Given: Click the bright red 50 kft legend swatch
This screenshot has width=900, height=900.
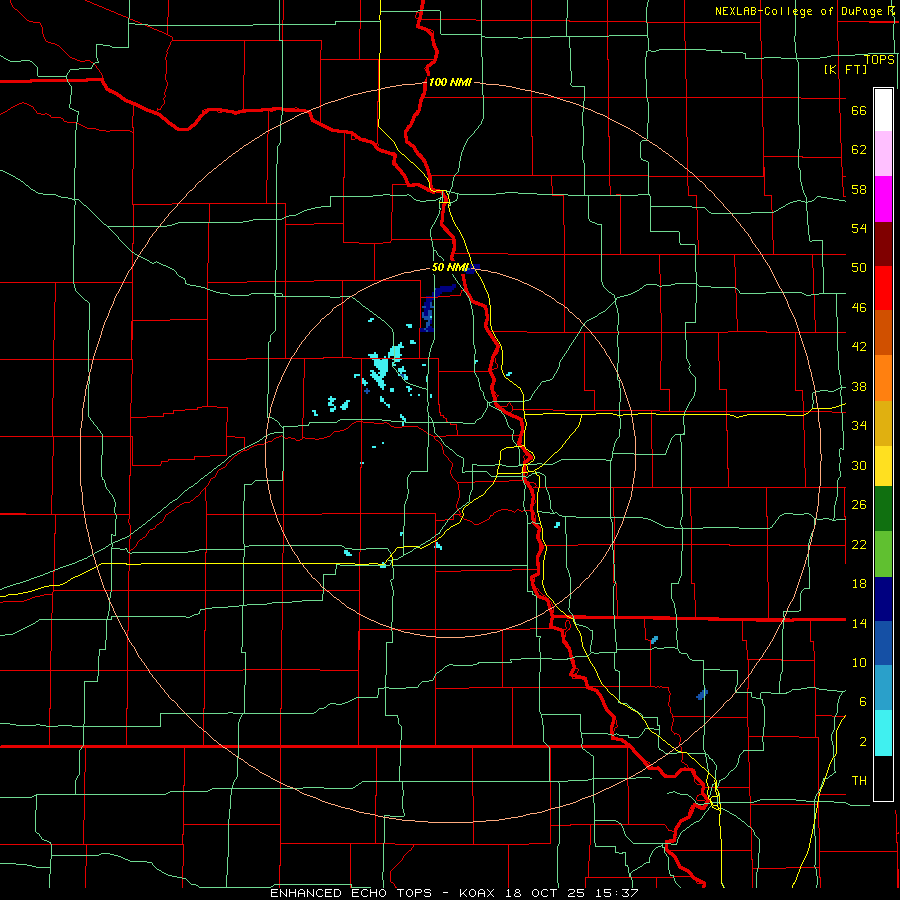Looking at the screenshot, I should pyautogui.click(x=883, y=288).
